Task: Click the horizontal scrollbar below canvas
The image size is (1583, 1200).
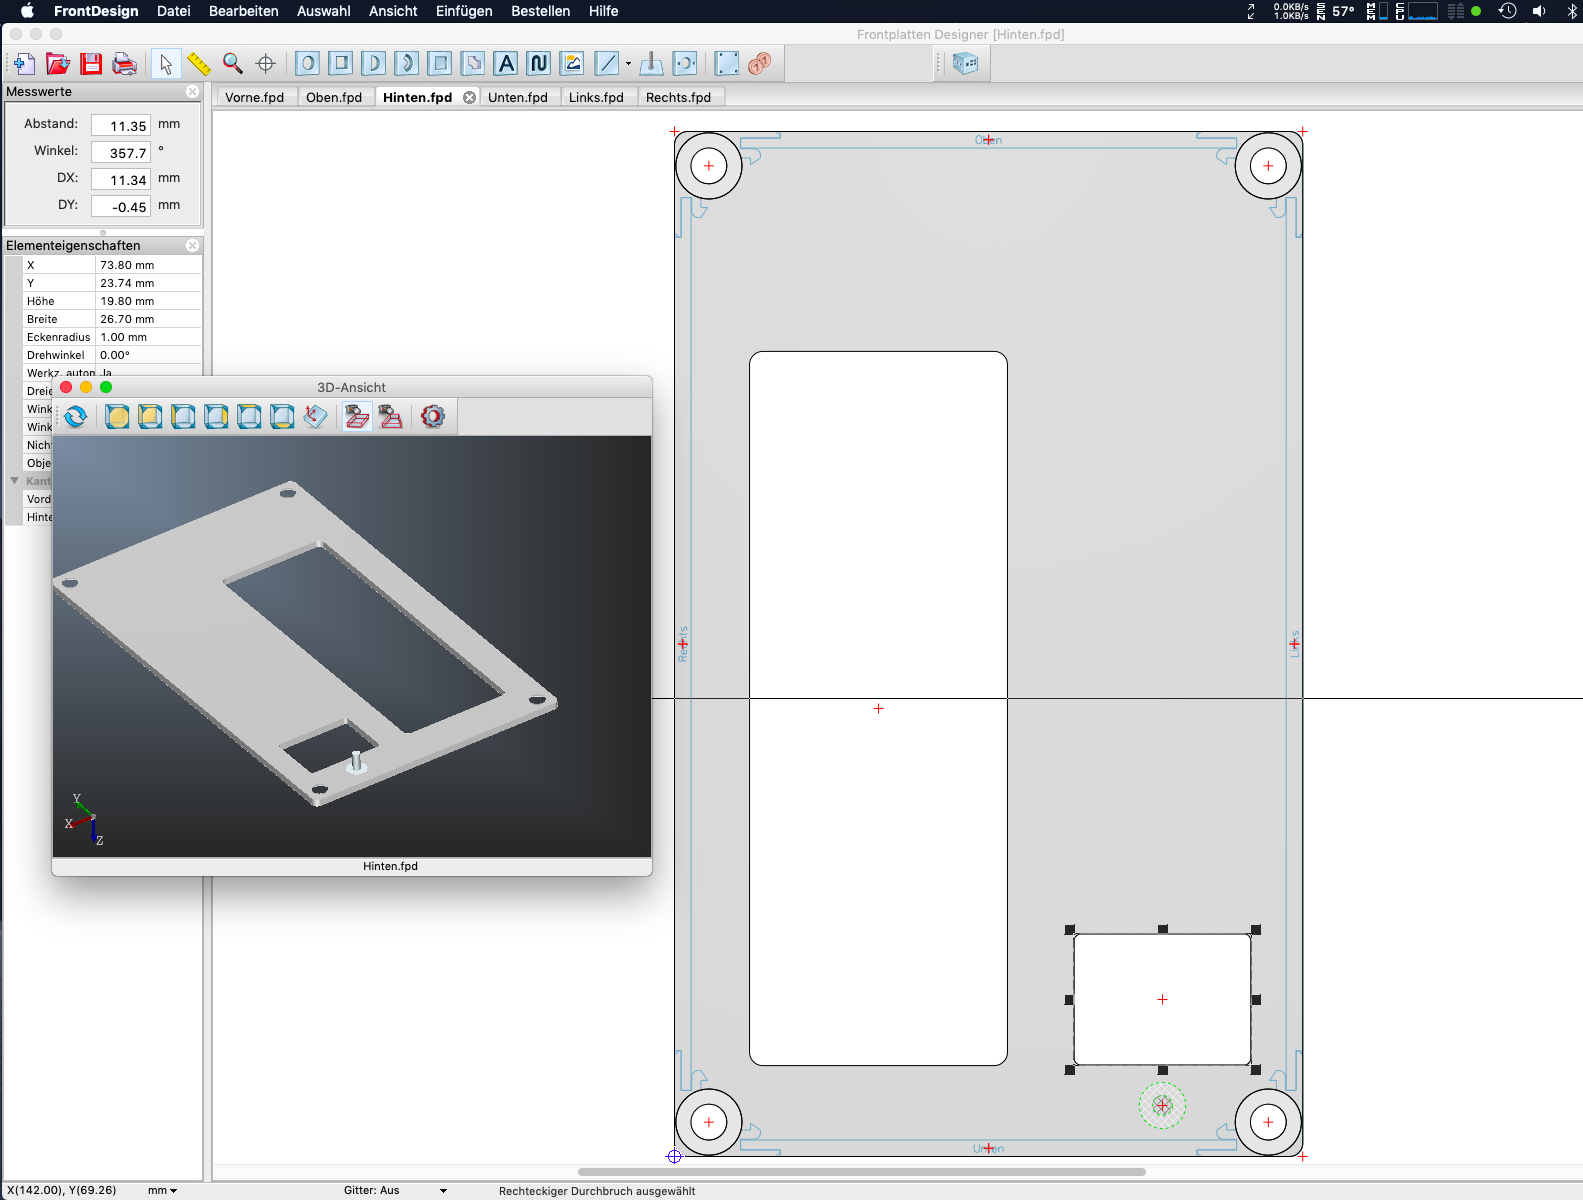Action: [862, 1172]
